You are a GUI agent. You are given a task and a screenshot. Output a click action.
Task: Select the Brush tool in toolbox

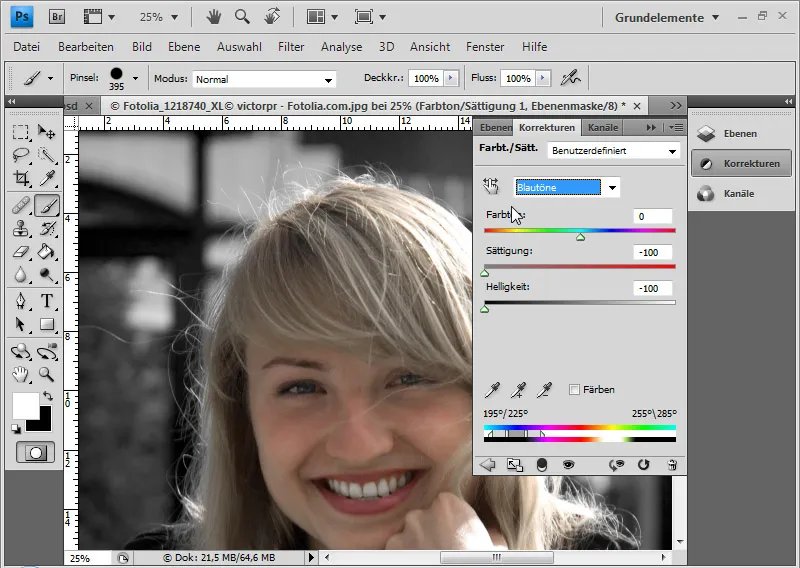point(46,206)
